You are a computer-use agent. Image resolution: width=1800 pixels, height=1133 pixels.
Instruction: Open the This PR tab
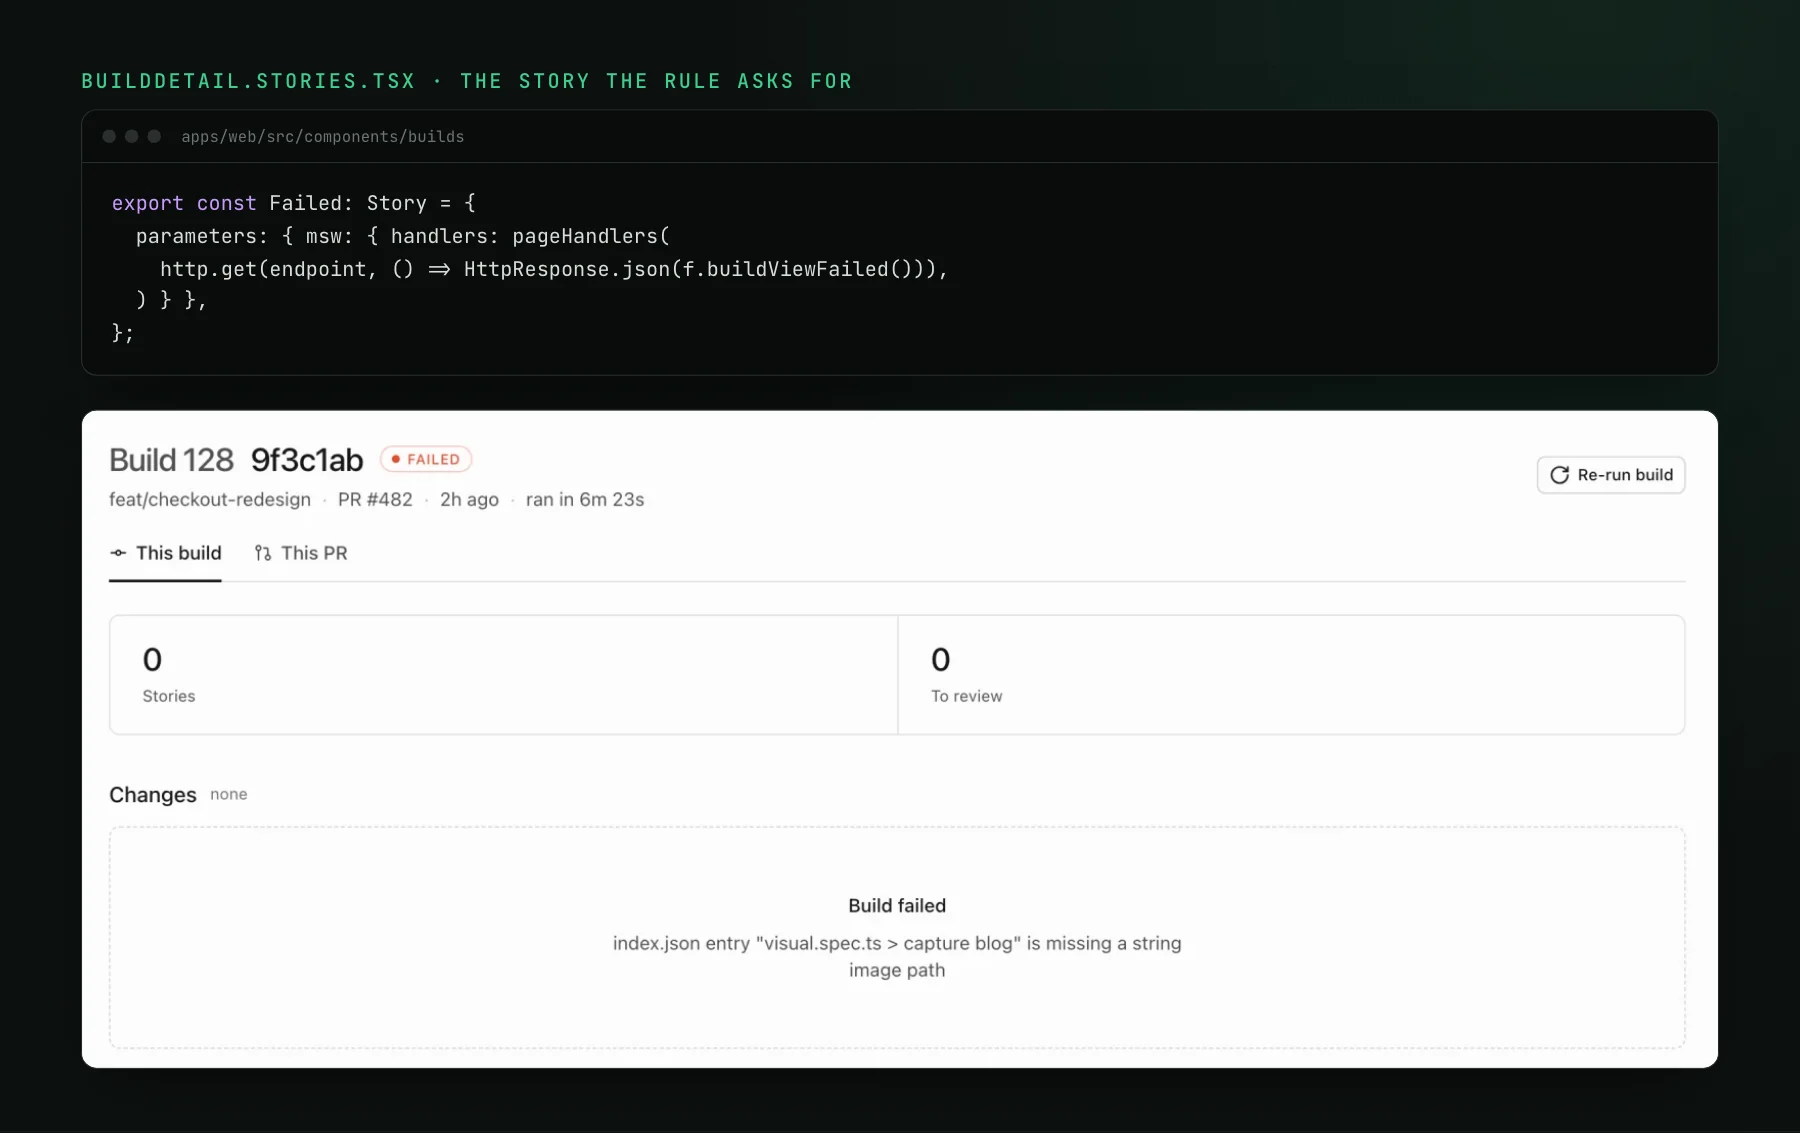click(x=301, y=553)
